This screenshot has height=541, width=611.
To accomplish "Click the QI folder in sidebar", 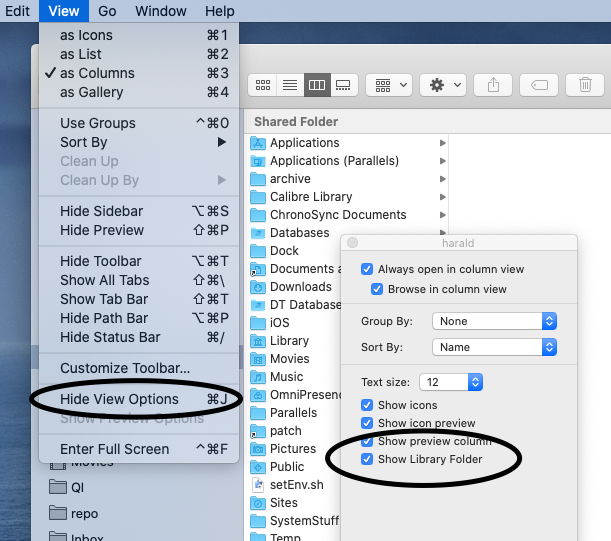I will 66,487.
